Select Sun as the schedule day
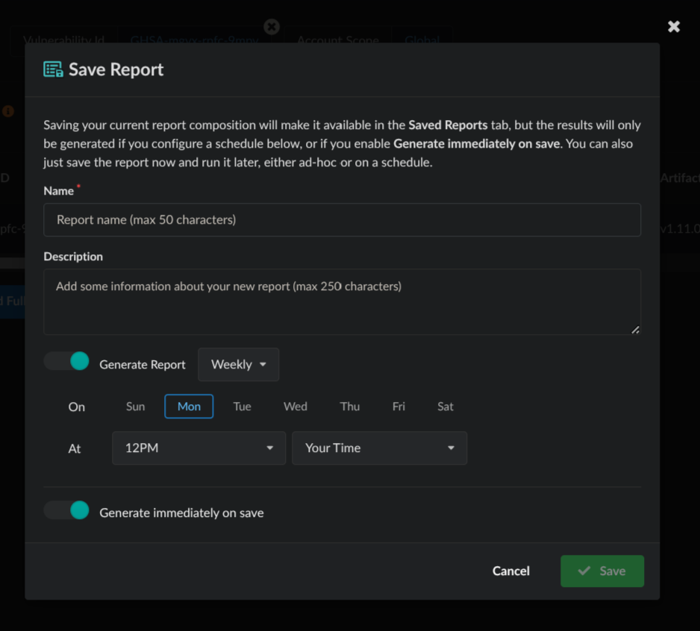Image resolution: width=700 pixels, height=631 pixels. (135, 407)
